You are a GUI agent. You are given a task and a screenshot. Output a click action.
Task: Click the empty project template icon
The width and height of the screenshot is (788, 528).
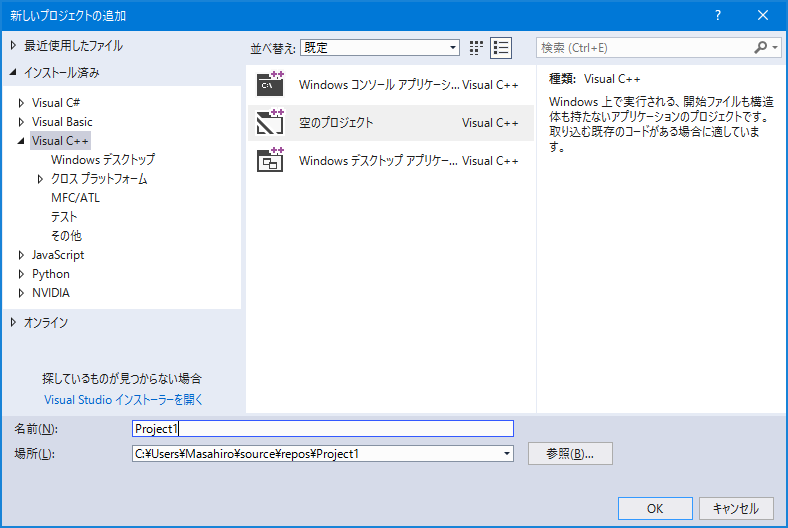pos(270,123)
